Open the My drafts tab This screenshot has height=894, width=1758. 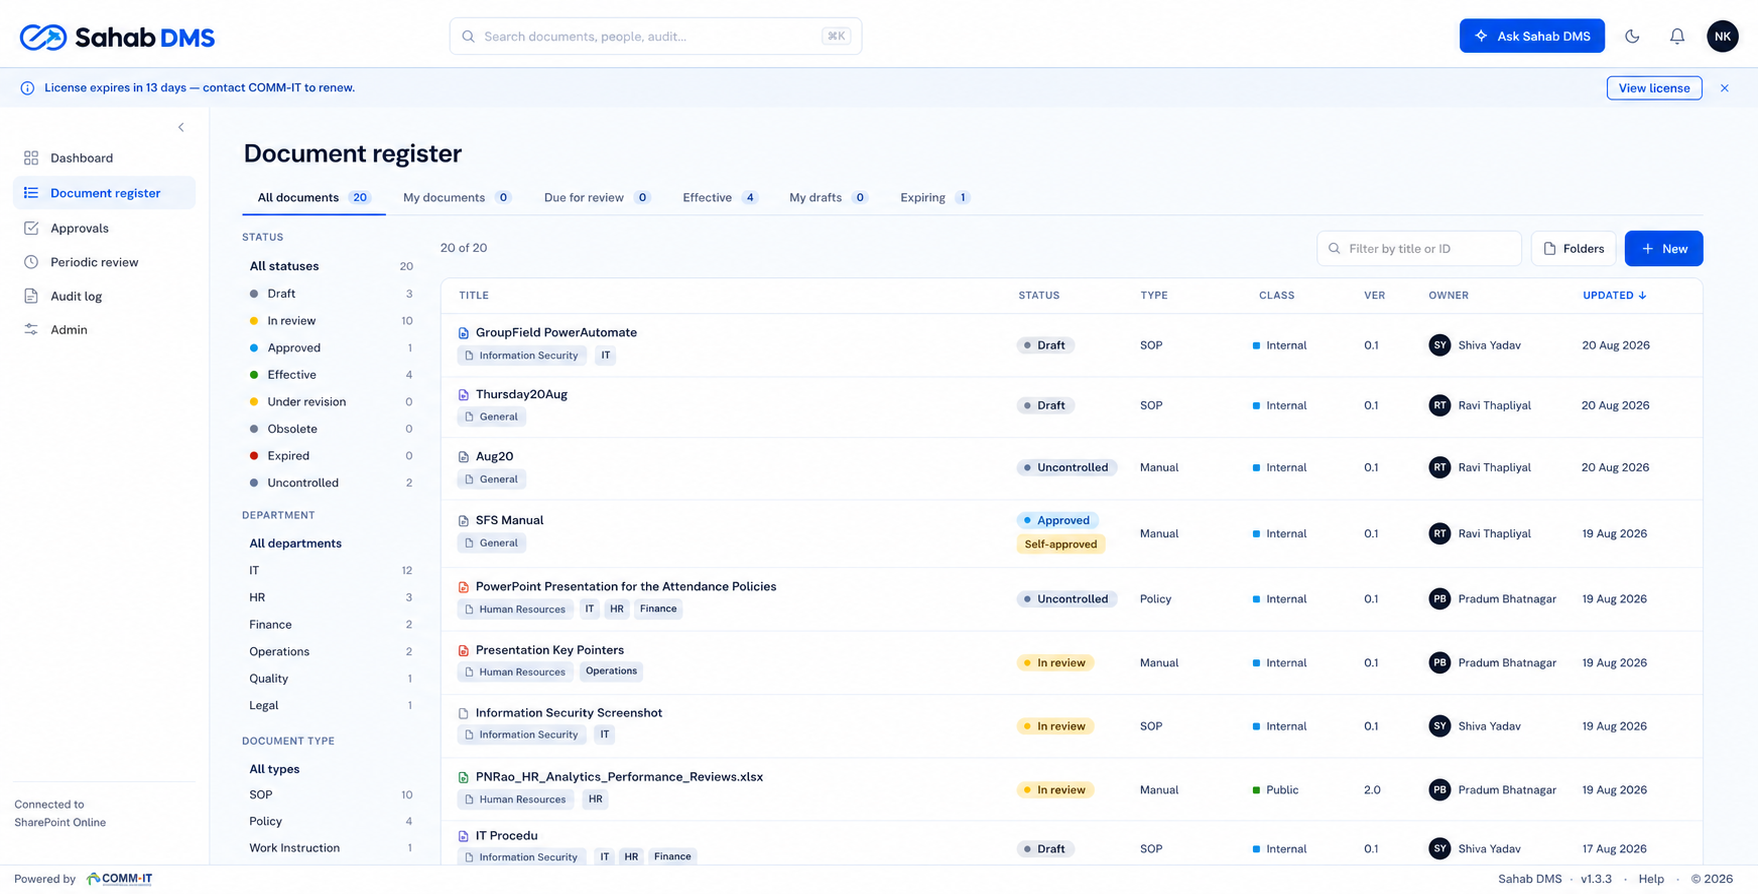[x=828, y=197]
